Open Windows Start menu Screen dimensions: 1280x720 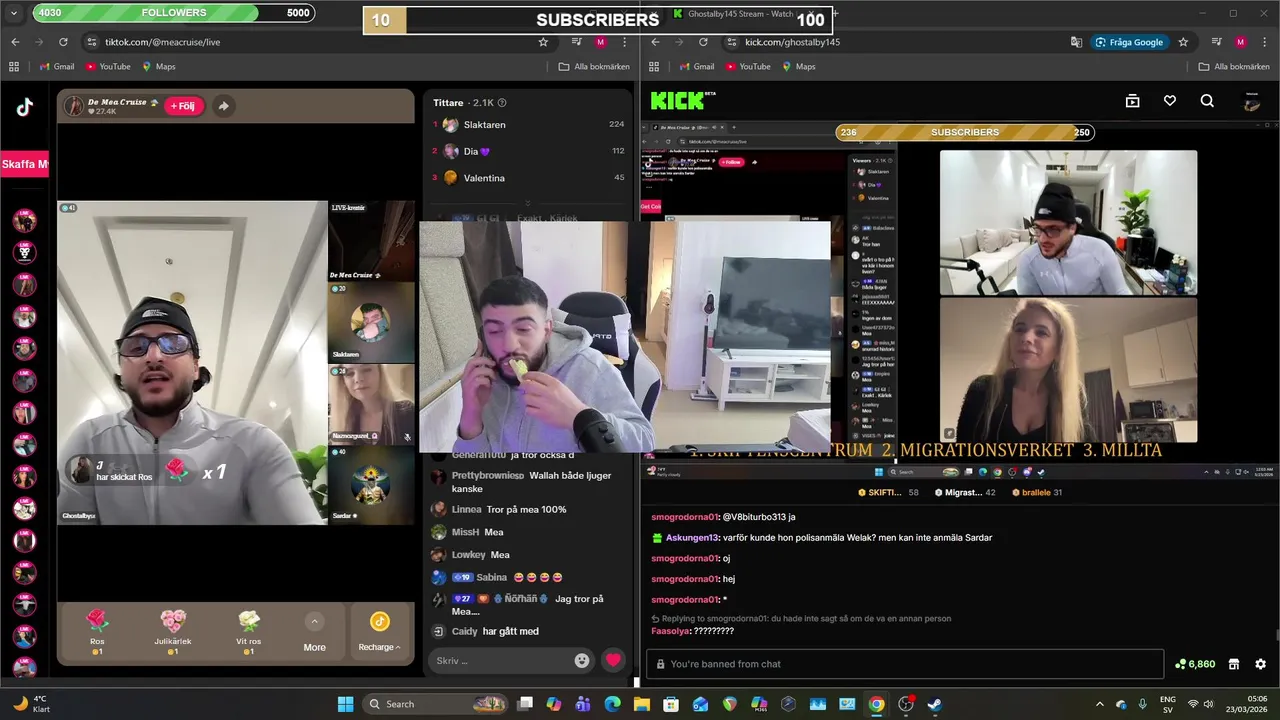[345, 704]
